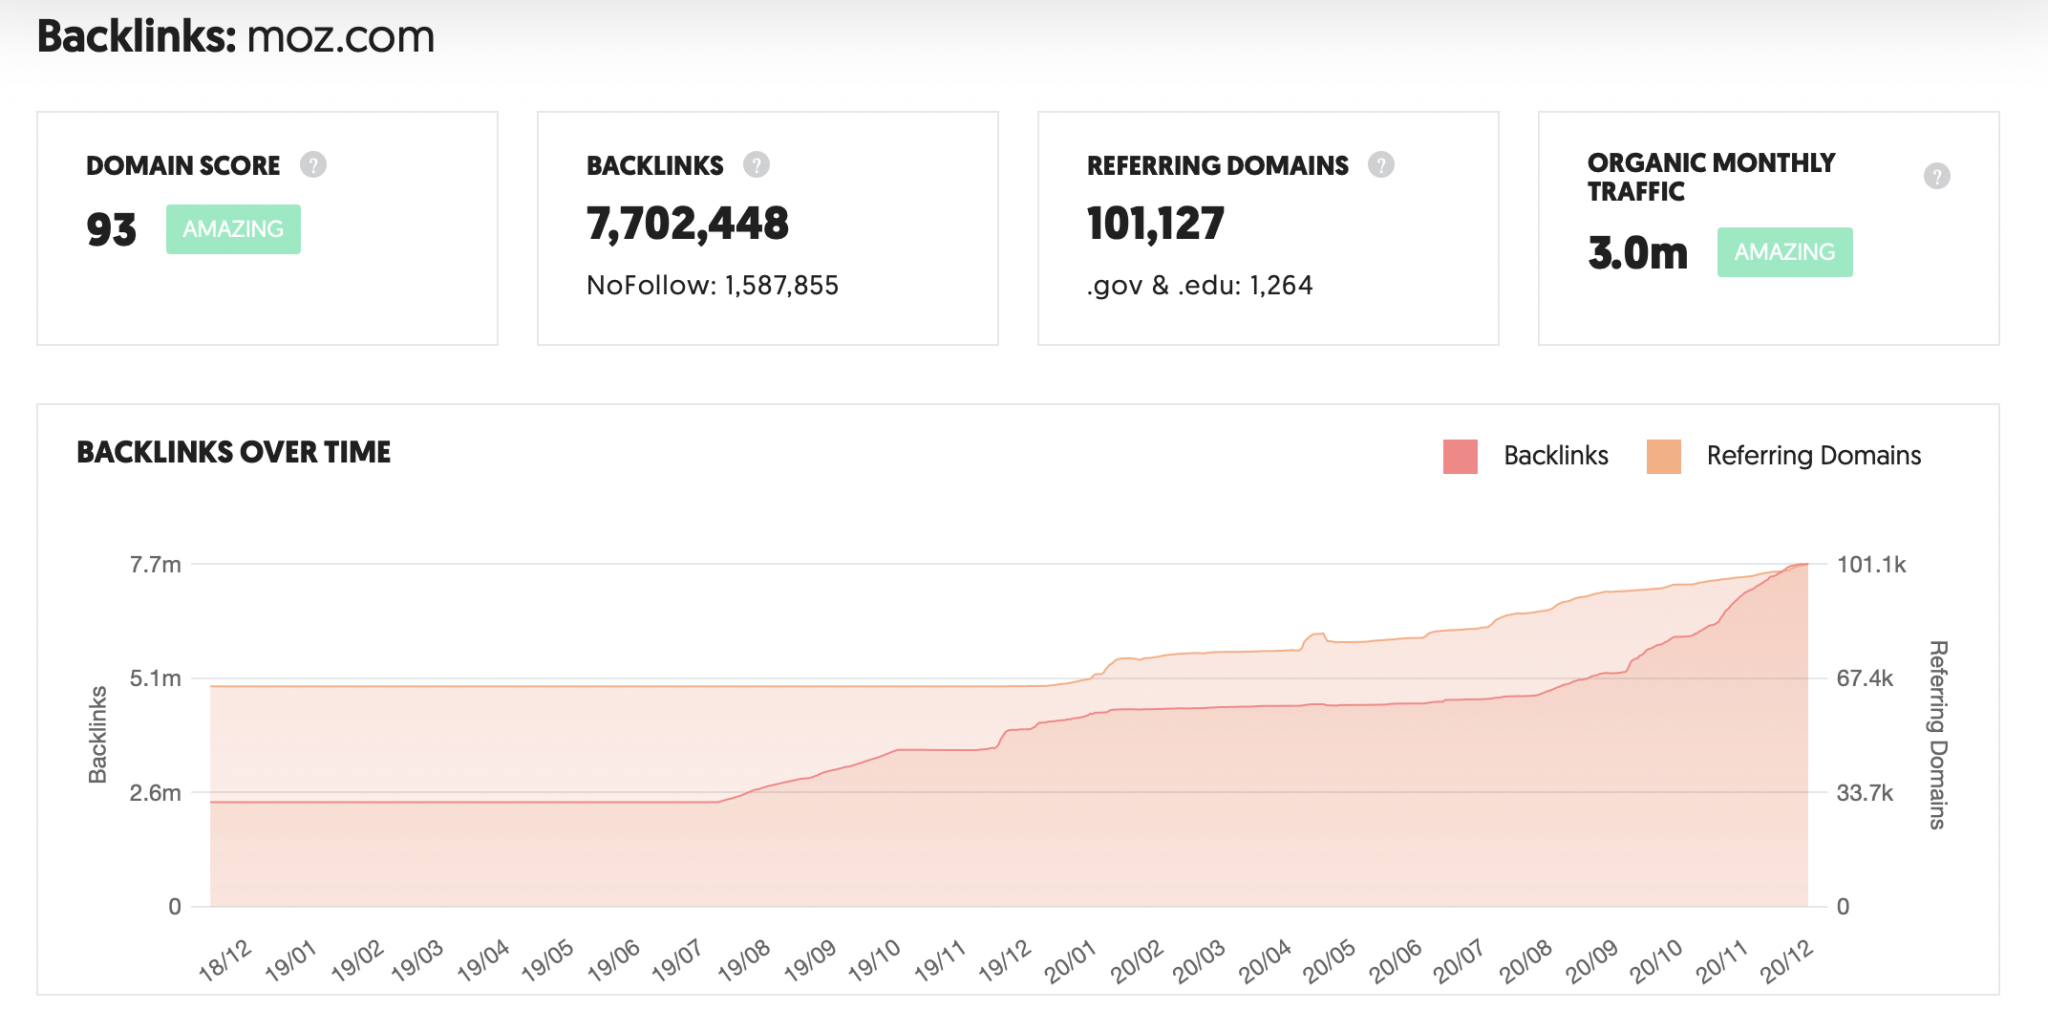Click the 101,127 referring domains total
The height and width of the screenshot is (1032, 2048).
point(1155,223)
